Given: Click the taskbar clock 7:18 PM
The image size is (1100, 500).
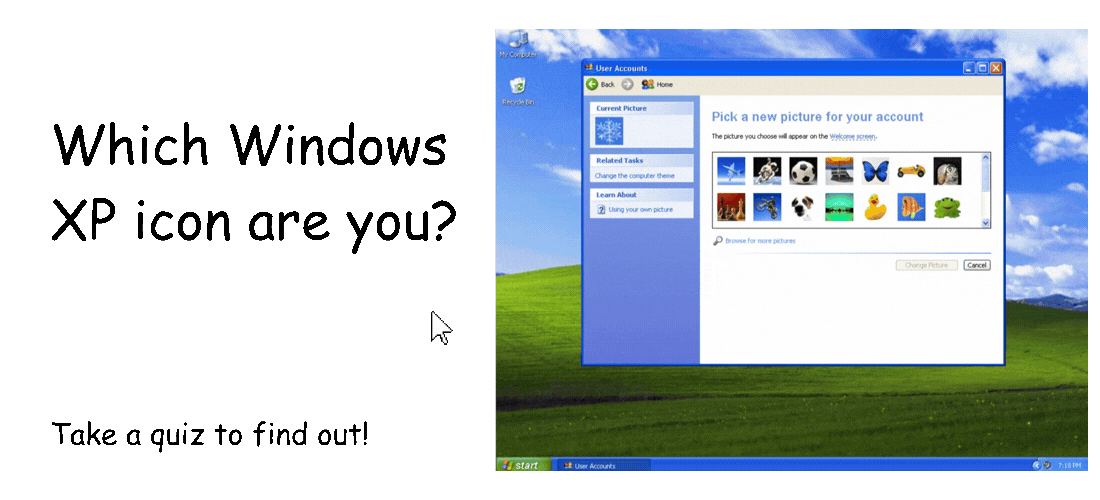Looking at the screenshot, I should pyautogui.click(x=1068, y=466).
